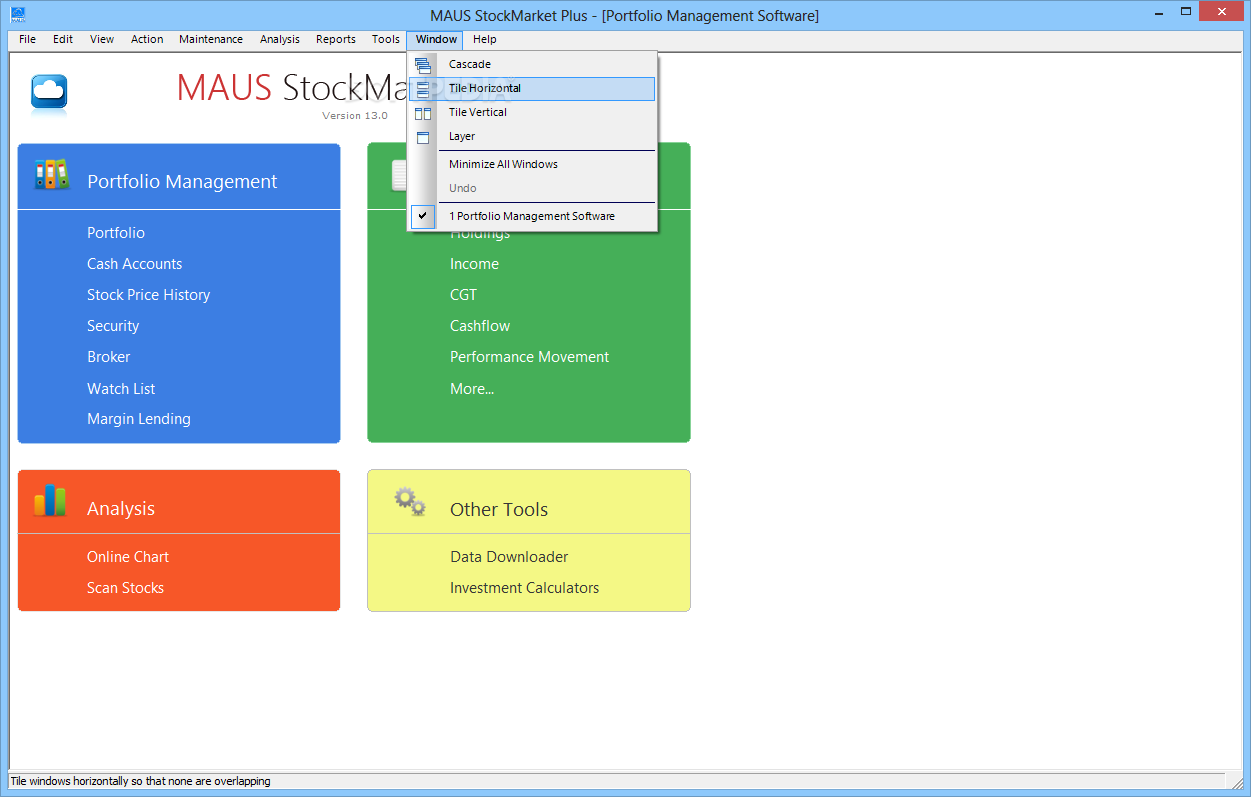The image size is (1251, 797).
Task: Open the File menu
Action: click(27, 39)
